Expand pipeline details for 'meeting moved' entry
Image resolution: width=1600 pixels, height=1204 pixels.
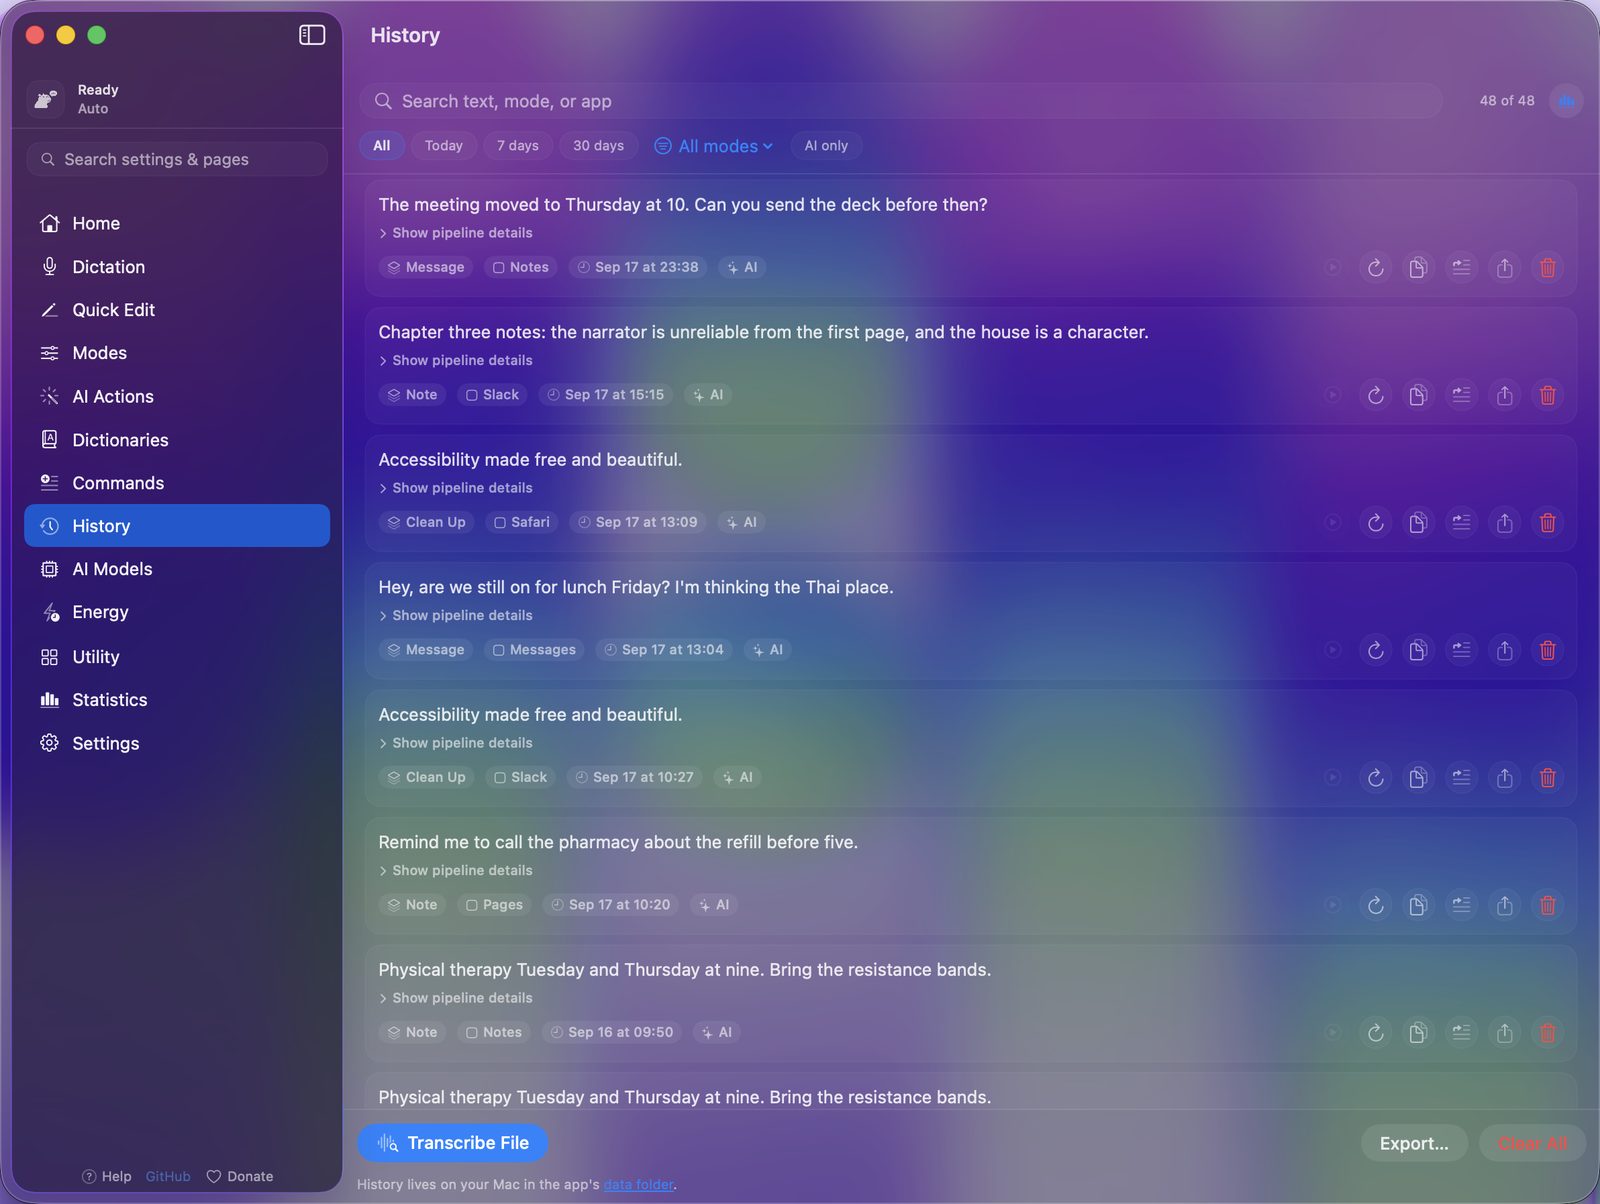point(455,233)
